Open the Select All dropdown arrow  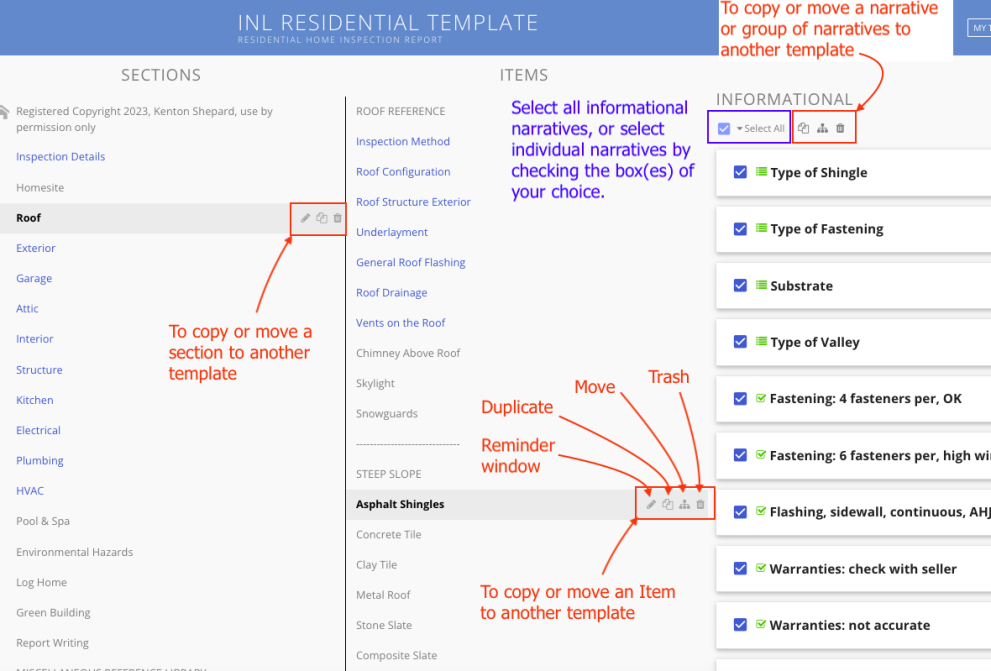coord(740,127)
